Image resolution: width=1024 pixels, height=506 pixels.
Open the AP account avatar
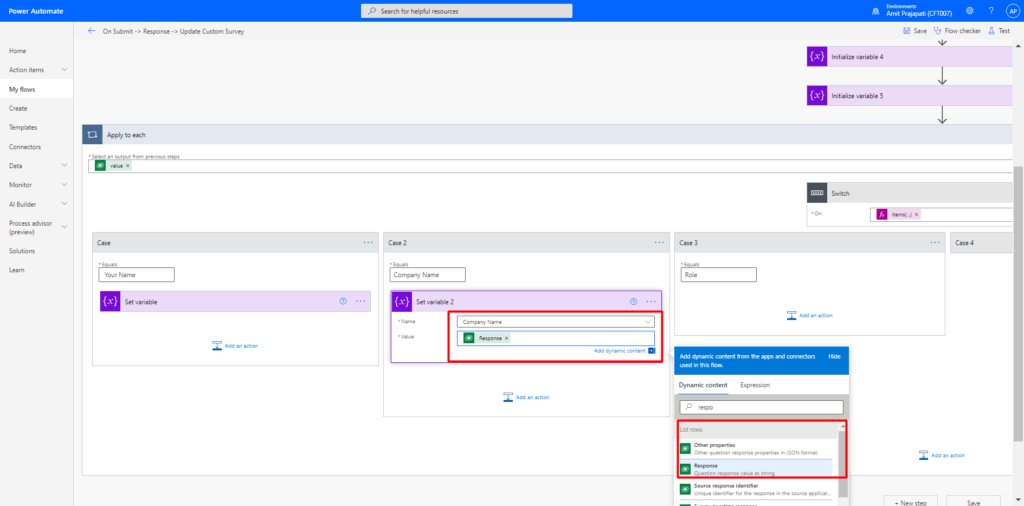(x=1012, y=10)
